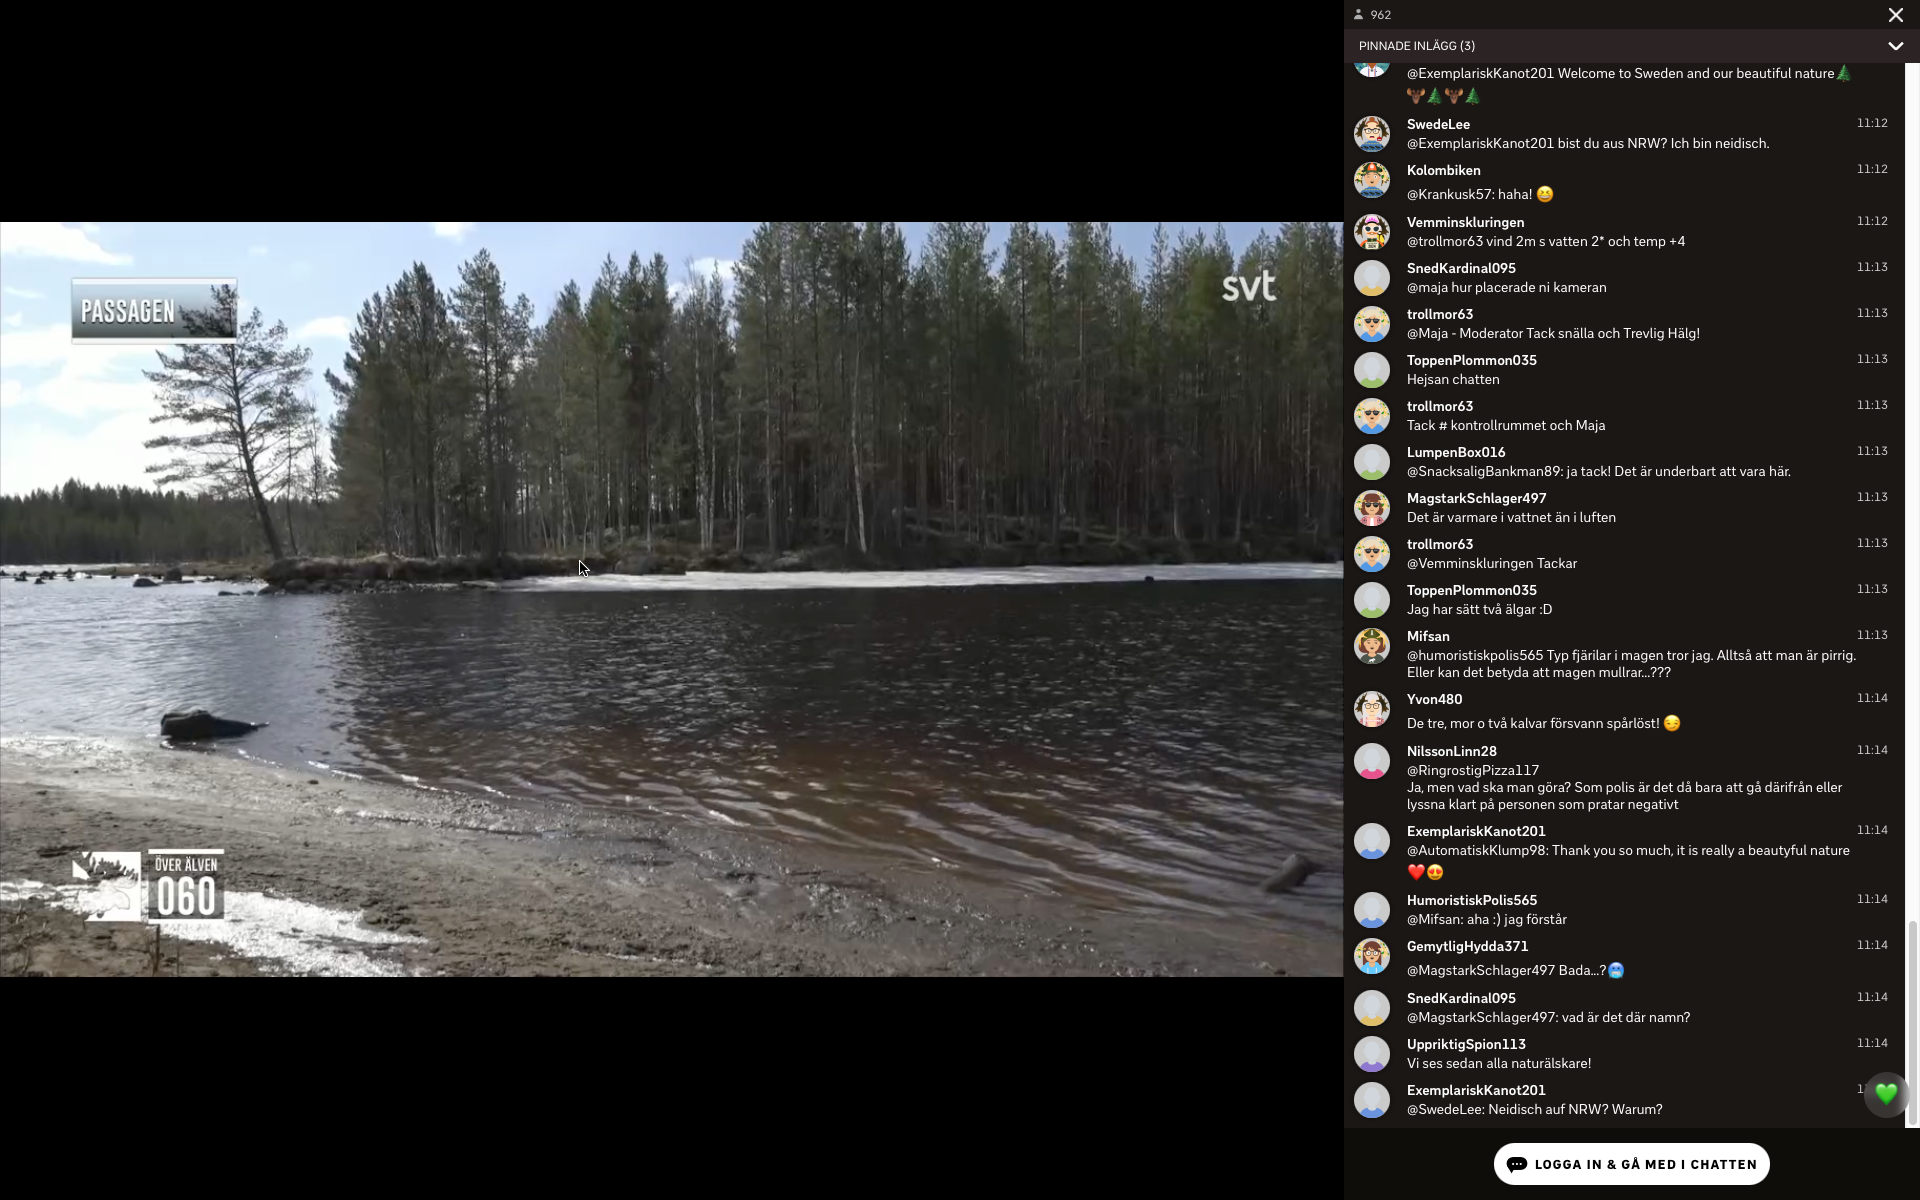
Task: Click the green heart reaction button
Action: click(x=1886, y=1094)
